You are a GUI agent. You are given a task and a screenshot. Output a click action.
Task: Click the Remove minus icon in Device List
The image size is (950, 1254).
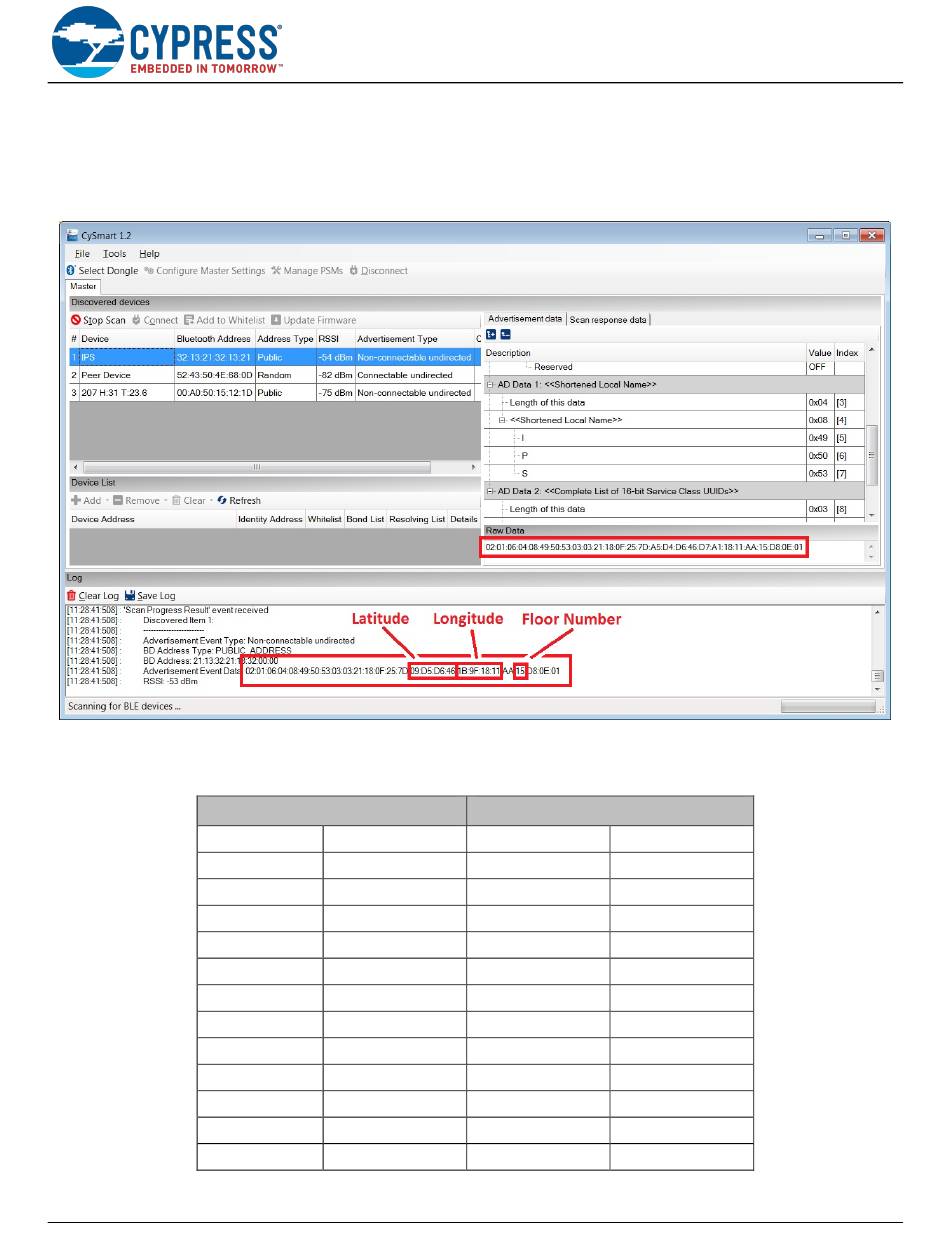click(118, 501)
